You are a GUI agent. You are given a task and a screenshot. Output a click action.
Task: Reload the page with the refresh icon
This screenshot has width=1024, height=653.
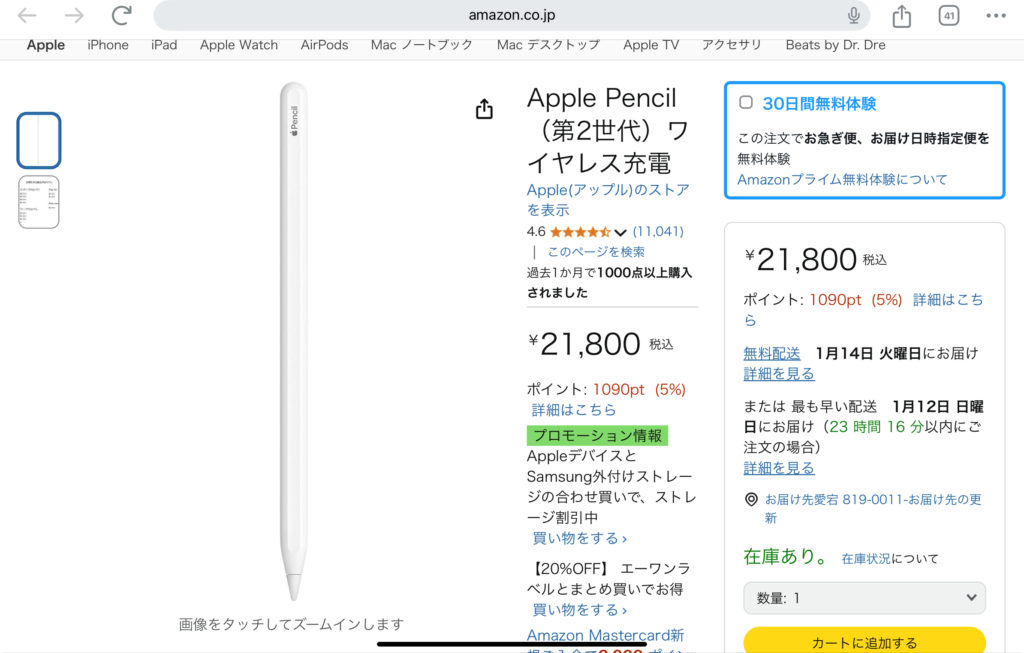click(121, 15)
